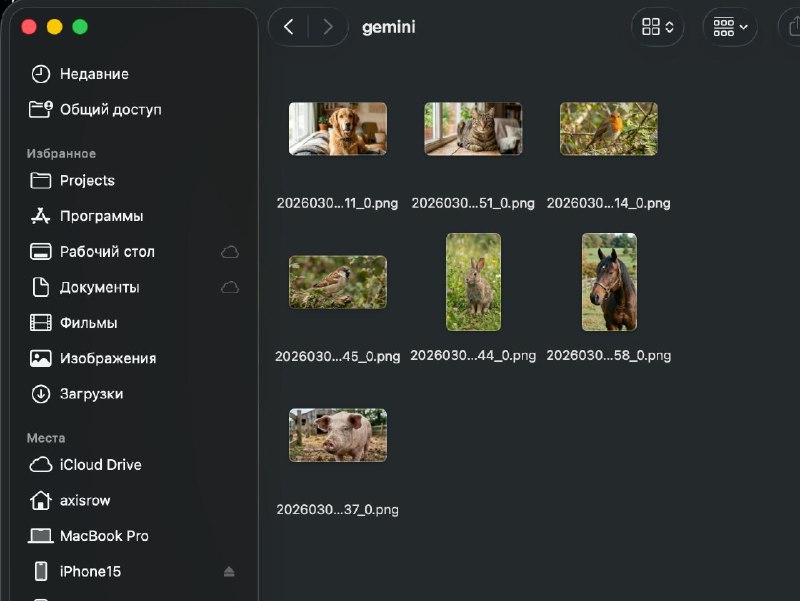Screen dimensions: 800x601
Task: Select Общий доступ sidebar folder
Action: tap(110, 110)
